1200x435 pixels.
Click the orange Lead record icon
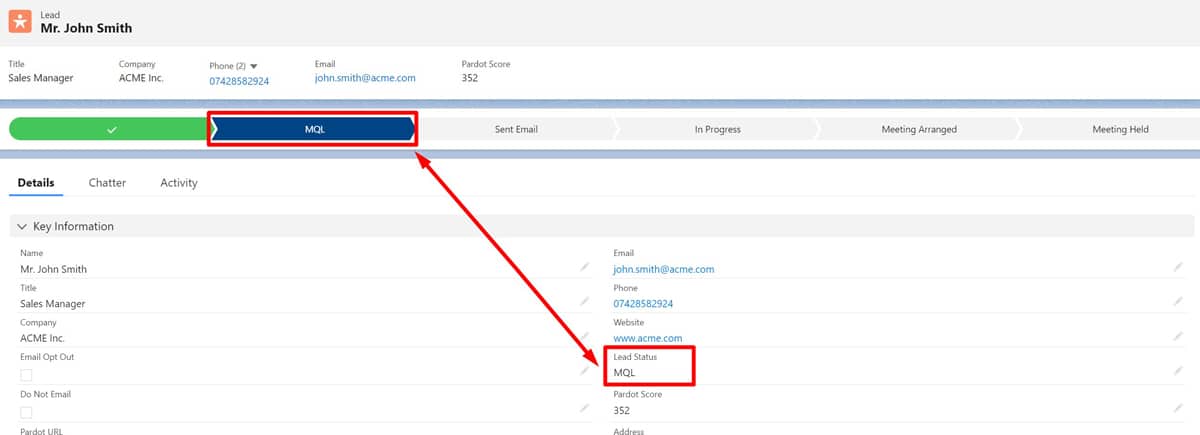tap(20, 21)
